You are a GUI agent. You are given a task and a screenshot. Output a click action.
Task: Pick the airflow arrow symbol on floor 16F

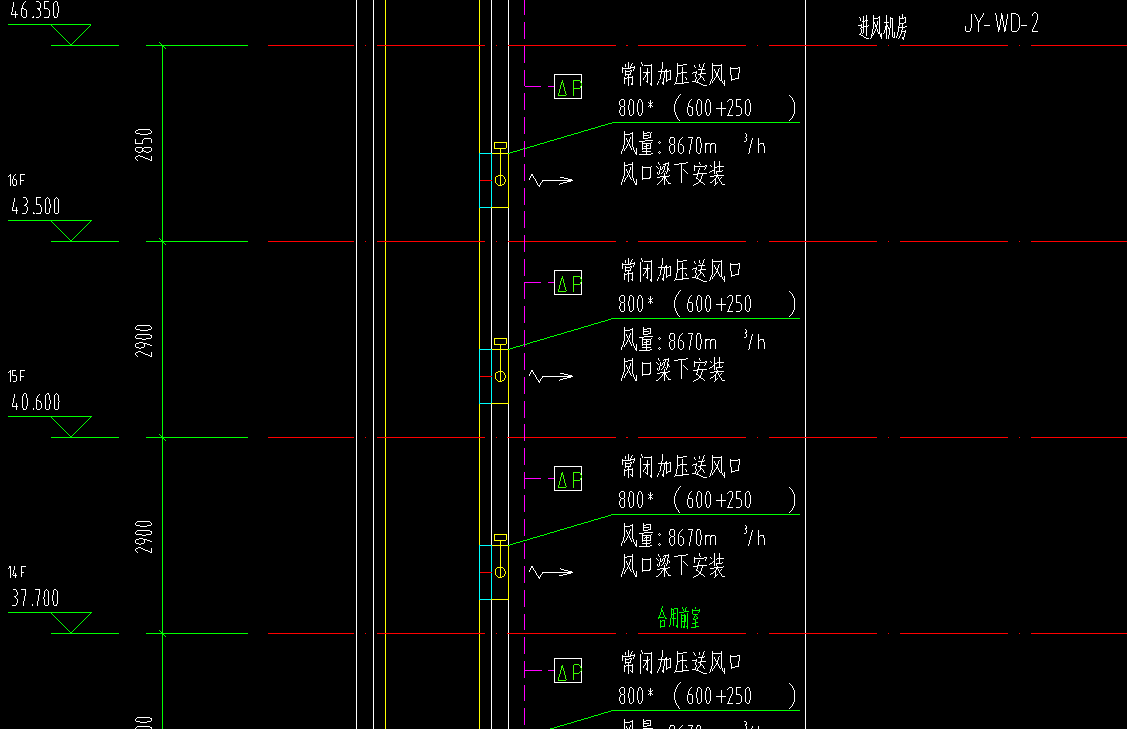click(551, 180)
